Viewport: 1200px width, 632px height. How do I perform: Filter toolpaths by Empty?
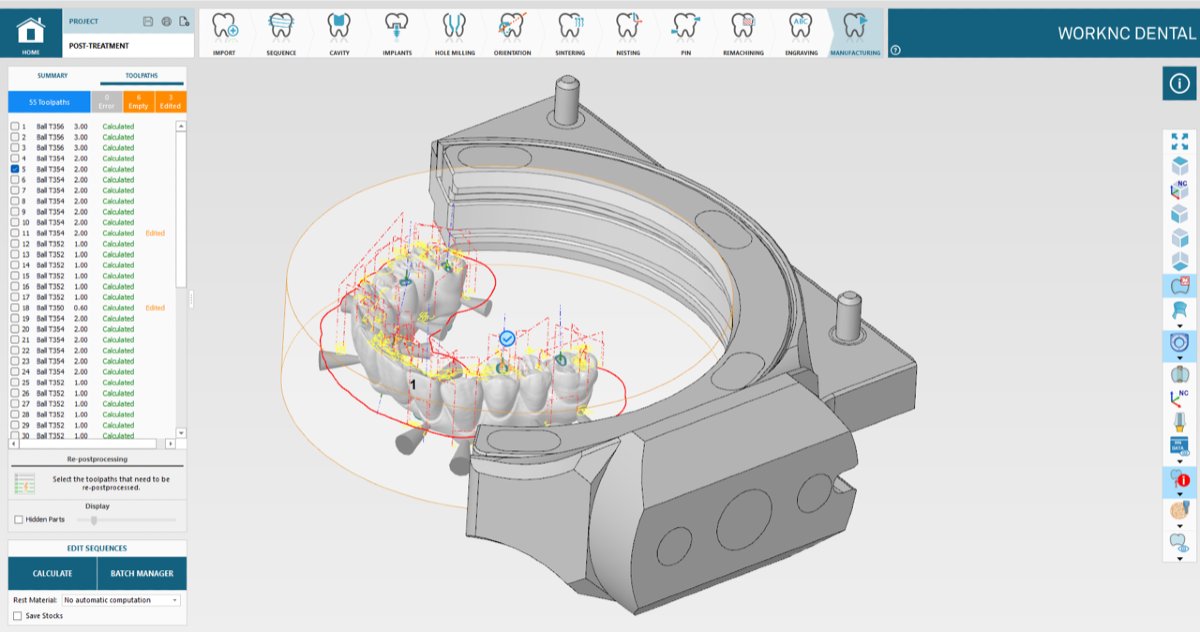(x=139, y=101)
